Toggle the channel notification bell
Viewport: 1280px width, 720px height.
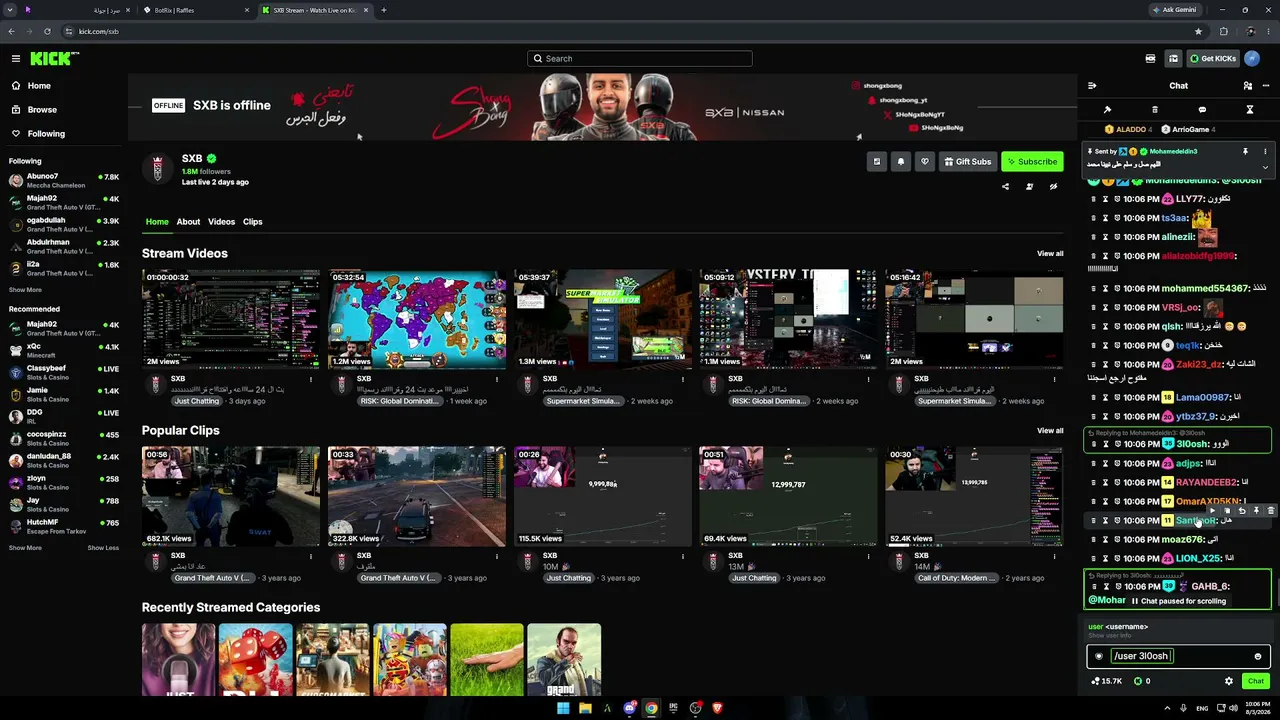point(900,161)
